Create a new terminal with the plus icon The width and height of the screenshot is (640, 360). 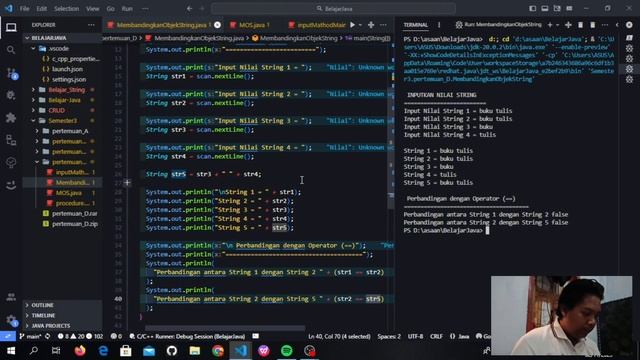[x=549, y=25]
